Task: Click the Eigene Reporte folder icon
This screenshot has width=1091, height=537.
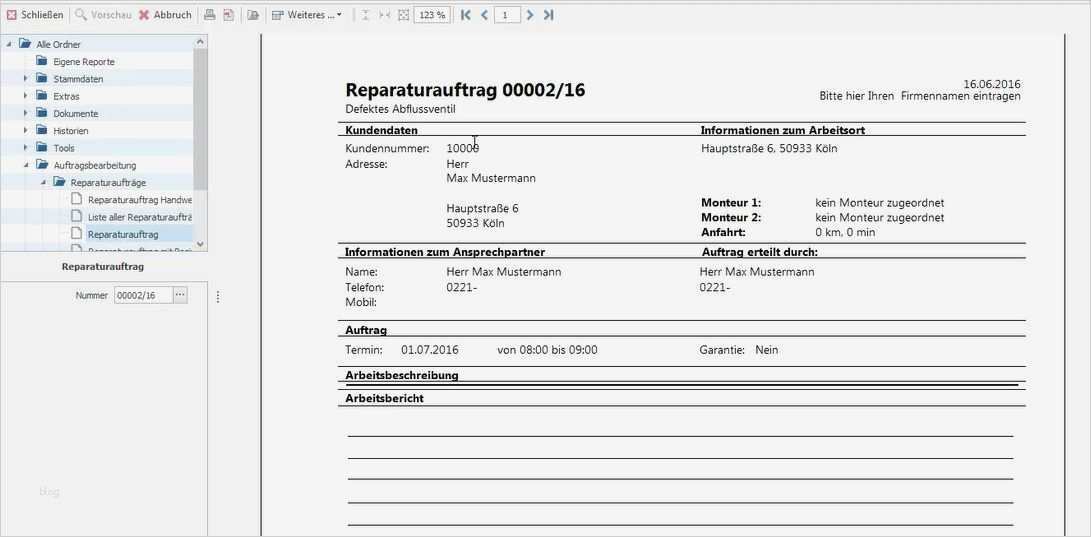Action: pos(42,61)
